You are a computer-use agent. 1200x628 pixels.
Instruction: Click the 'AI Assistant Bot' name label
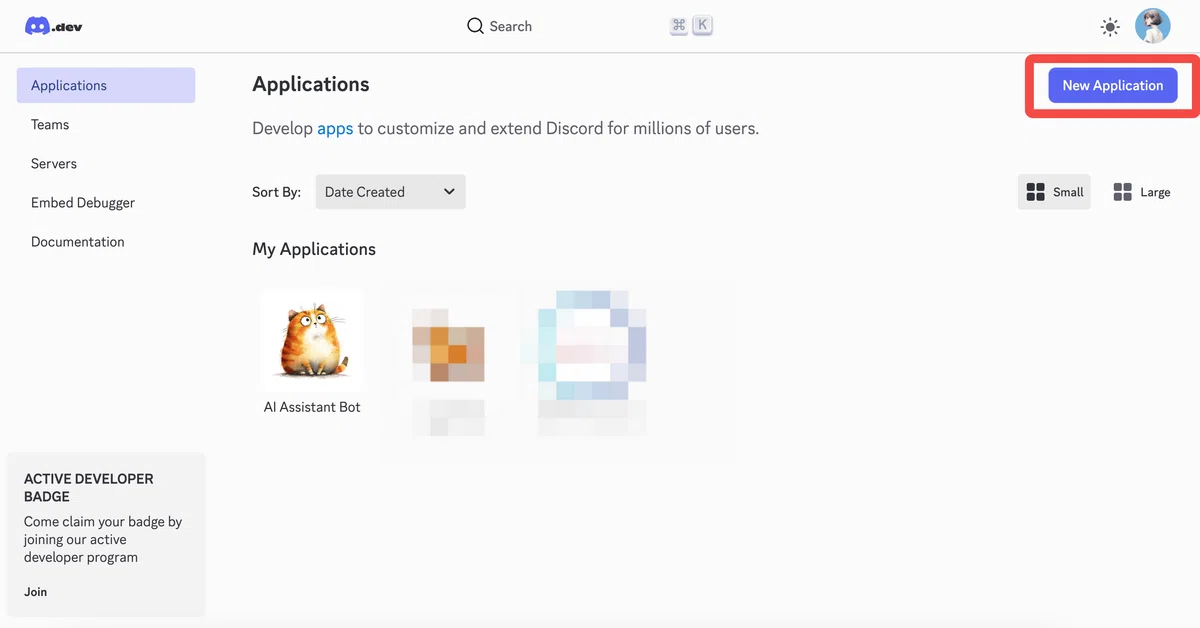click(312, 407)
